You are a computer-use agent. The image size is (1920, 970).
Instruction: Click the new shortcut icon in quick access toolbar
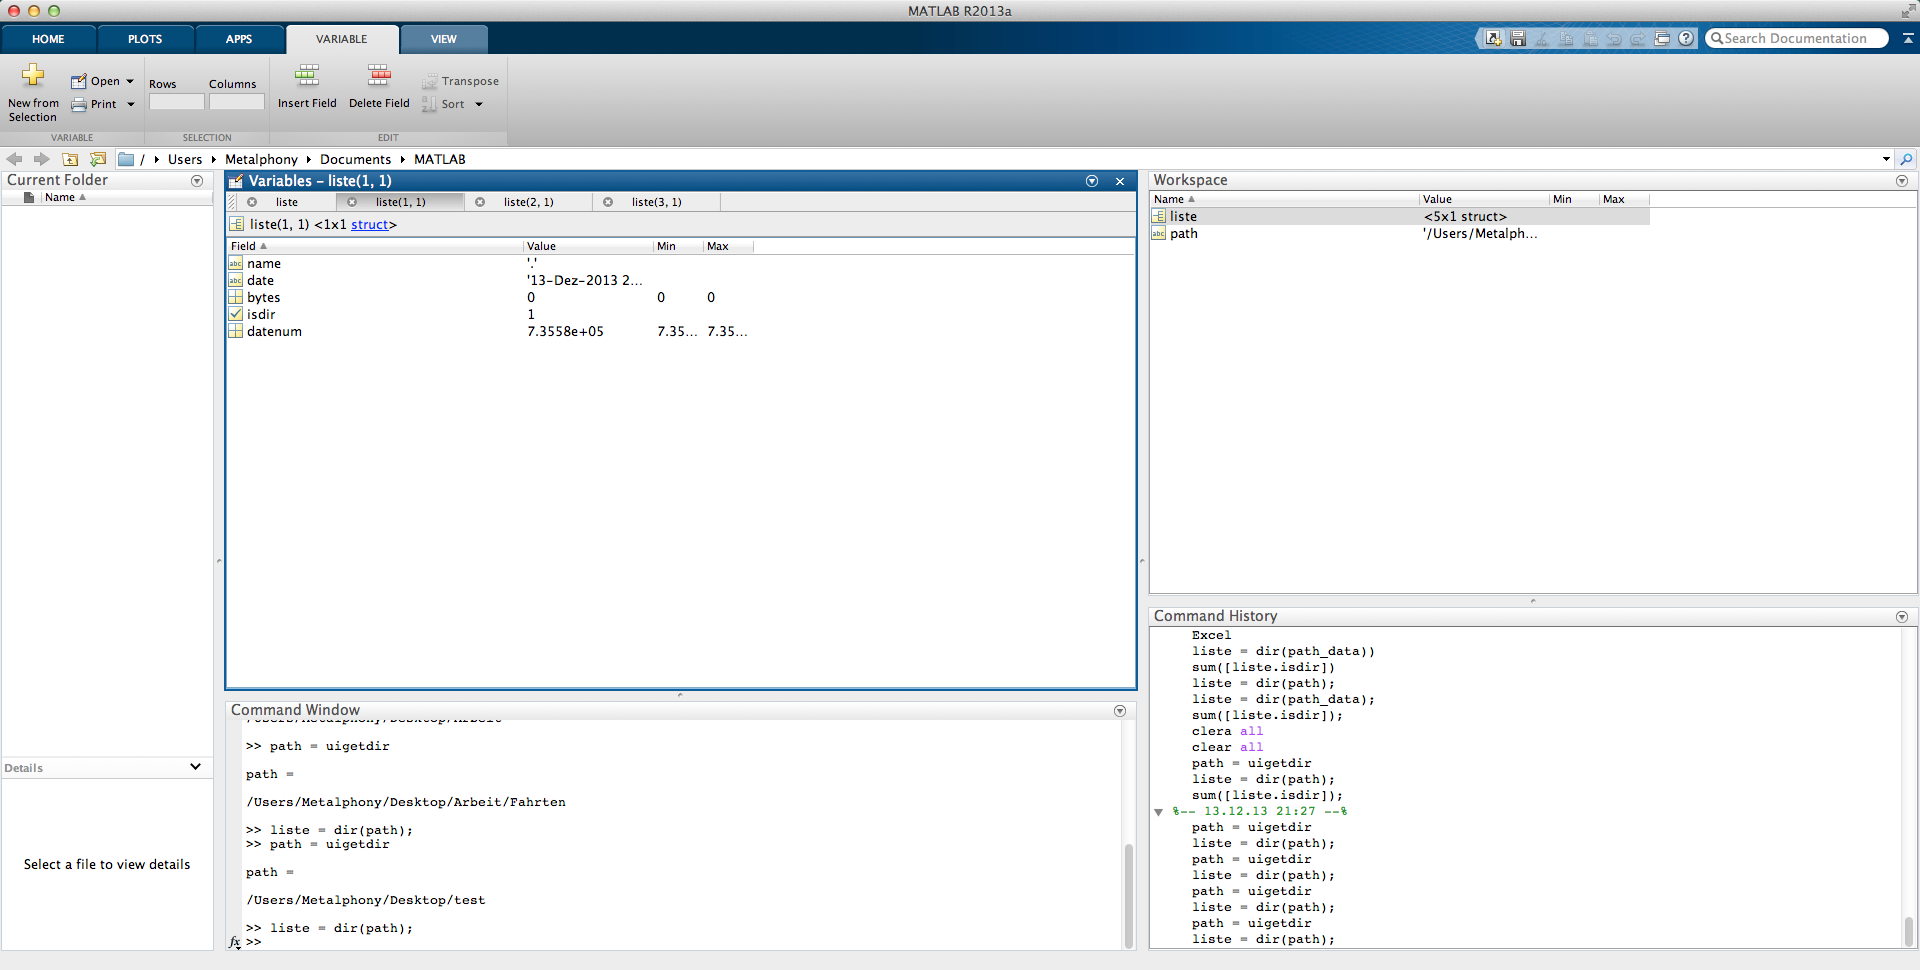[x=1493, y=39]
